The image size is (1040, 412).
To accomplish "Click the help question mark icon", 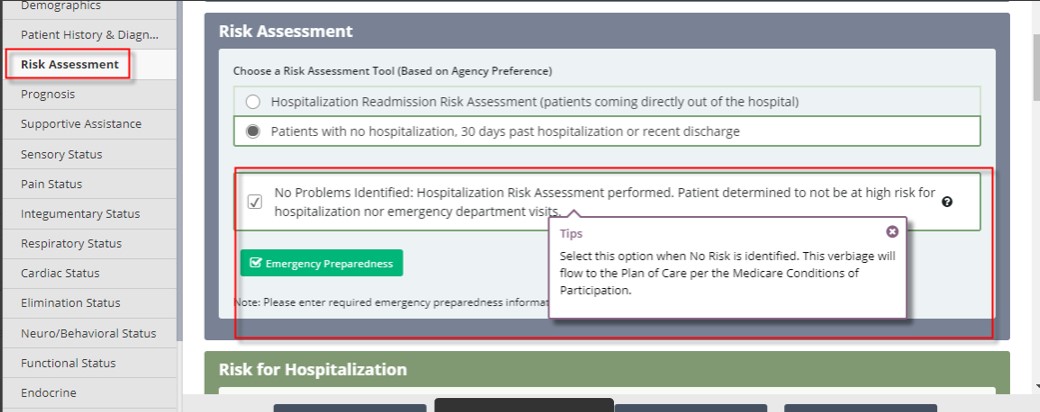I will (x=947, y=202).
